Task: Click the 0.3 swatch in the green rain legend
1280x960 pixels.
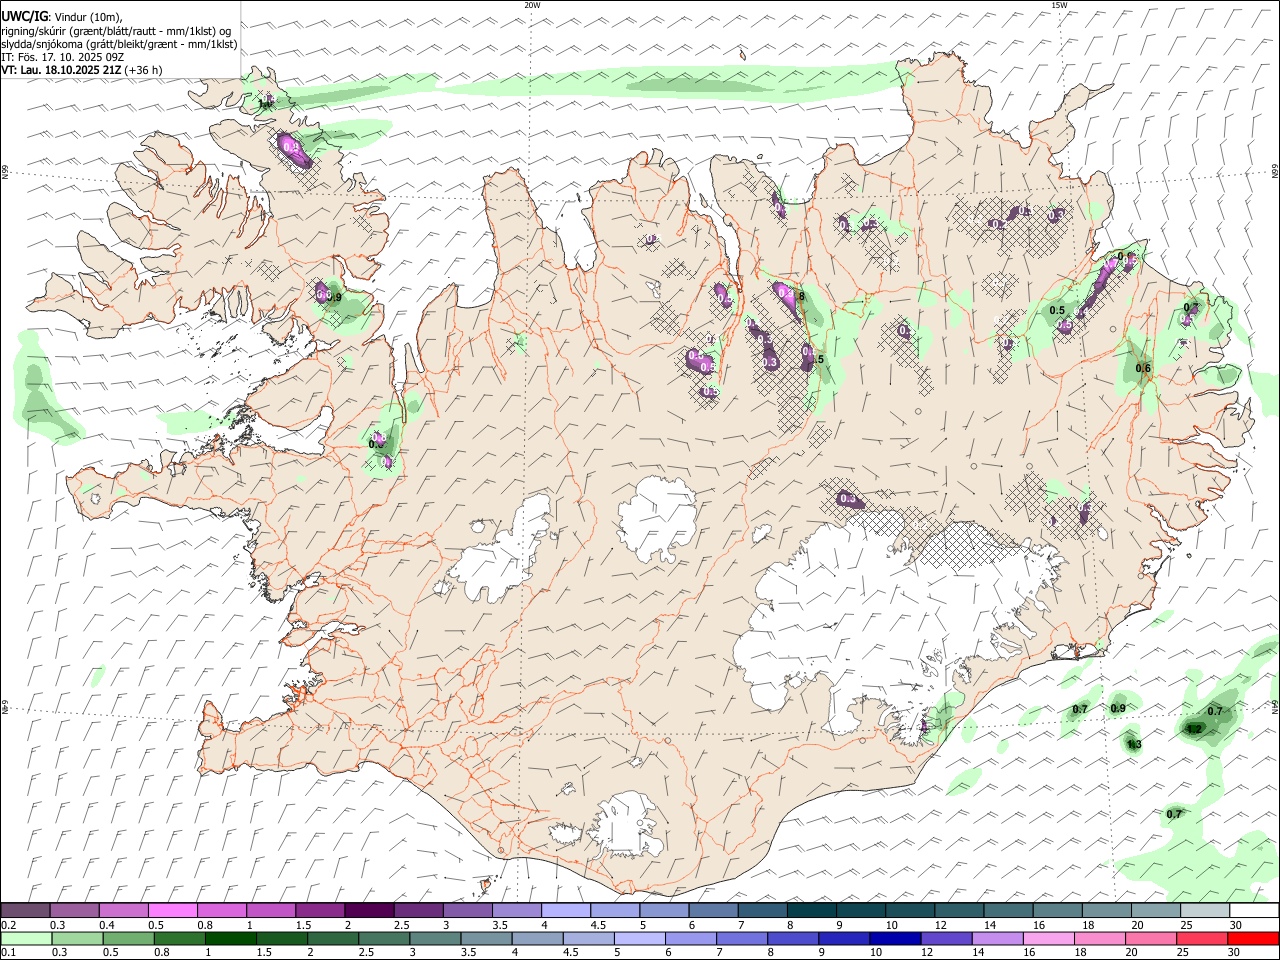Action: (x=77, y=939)
